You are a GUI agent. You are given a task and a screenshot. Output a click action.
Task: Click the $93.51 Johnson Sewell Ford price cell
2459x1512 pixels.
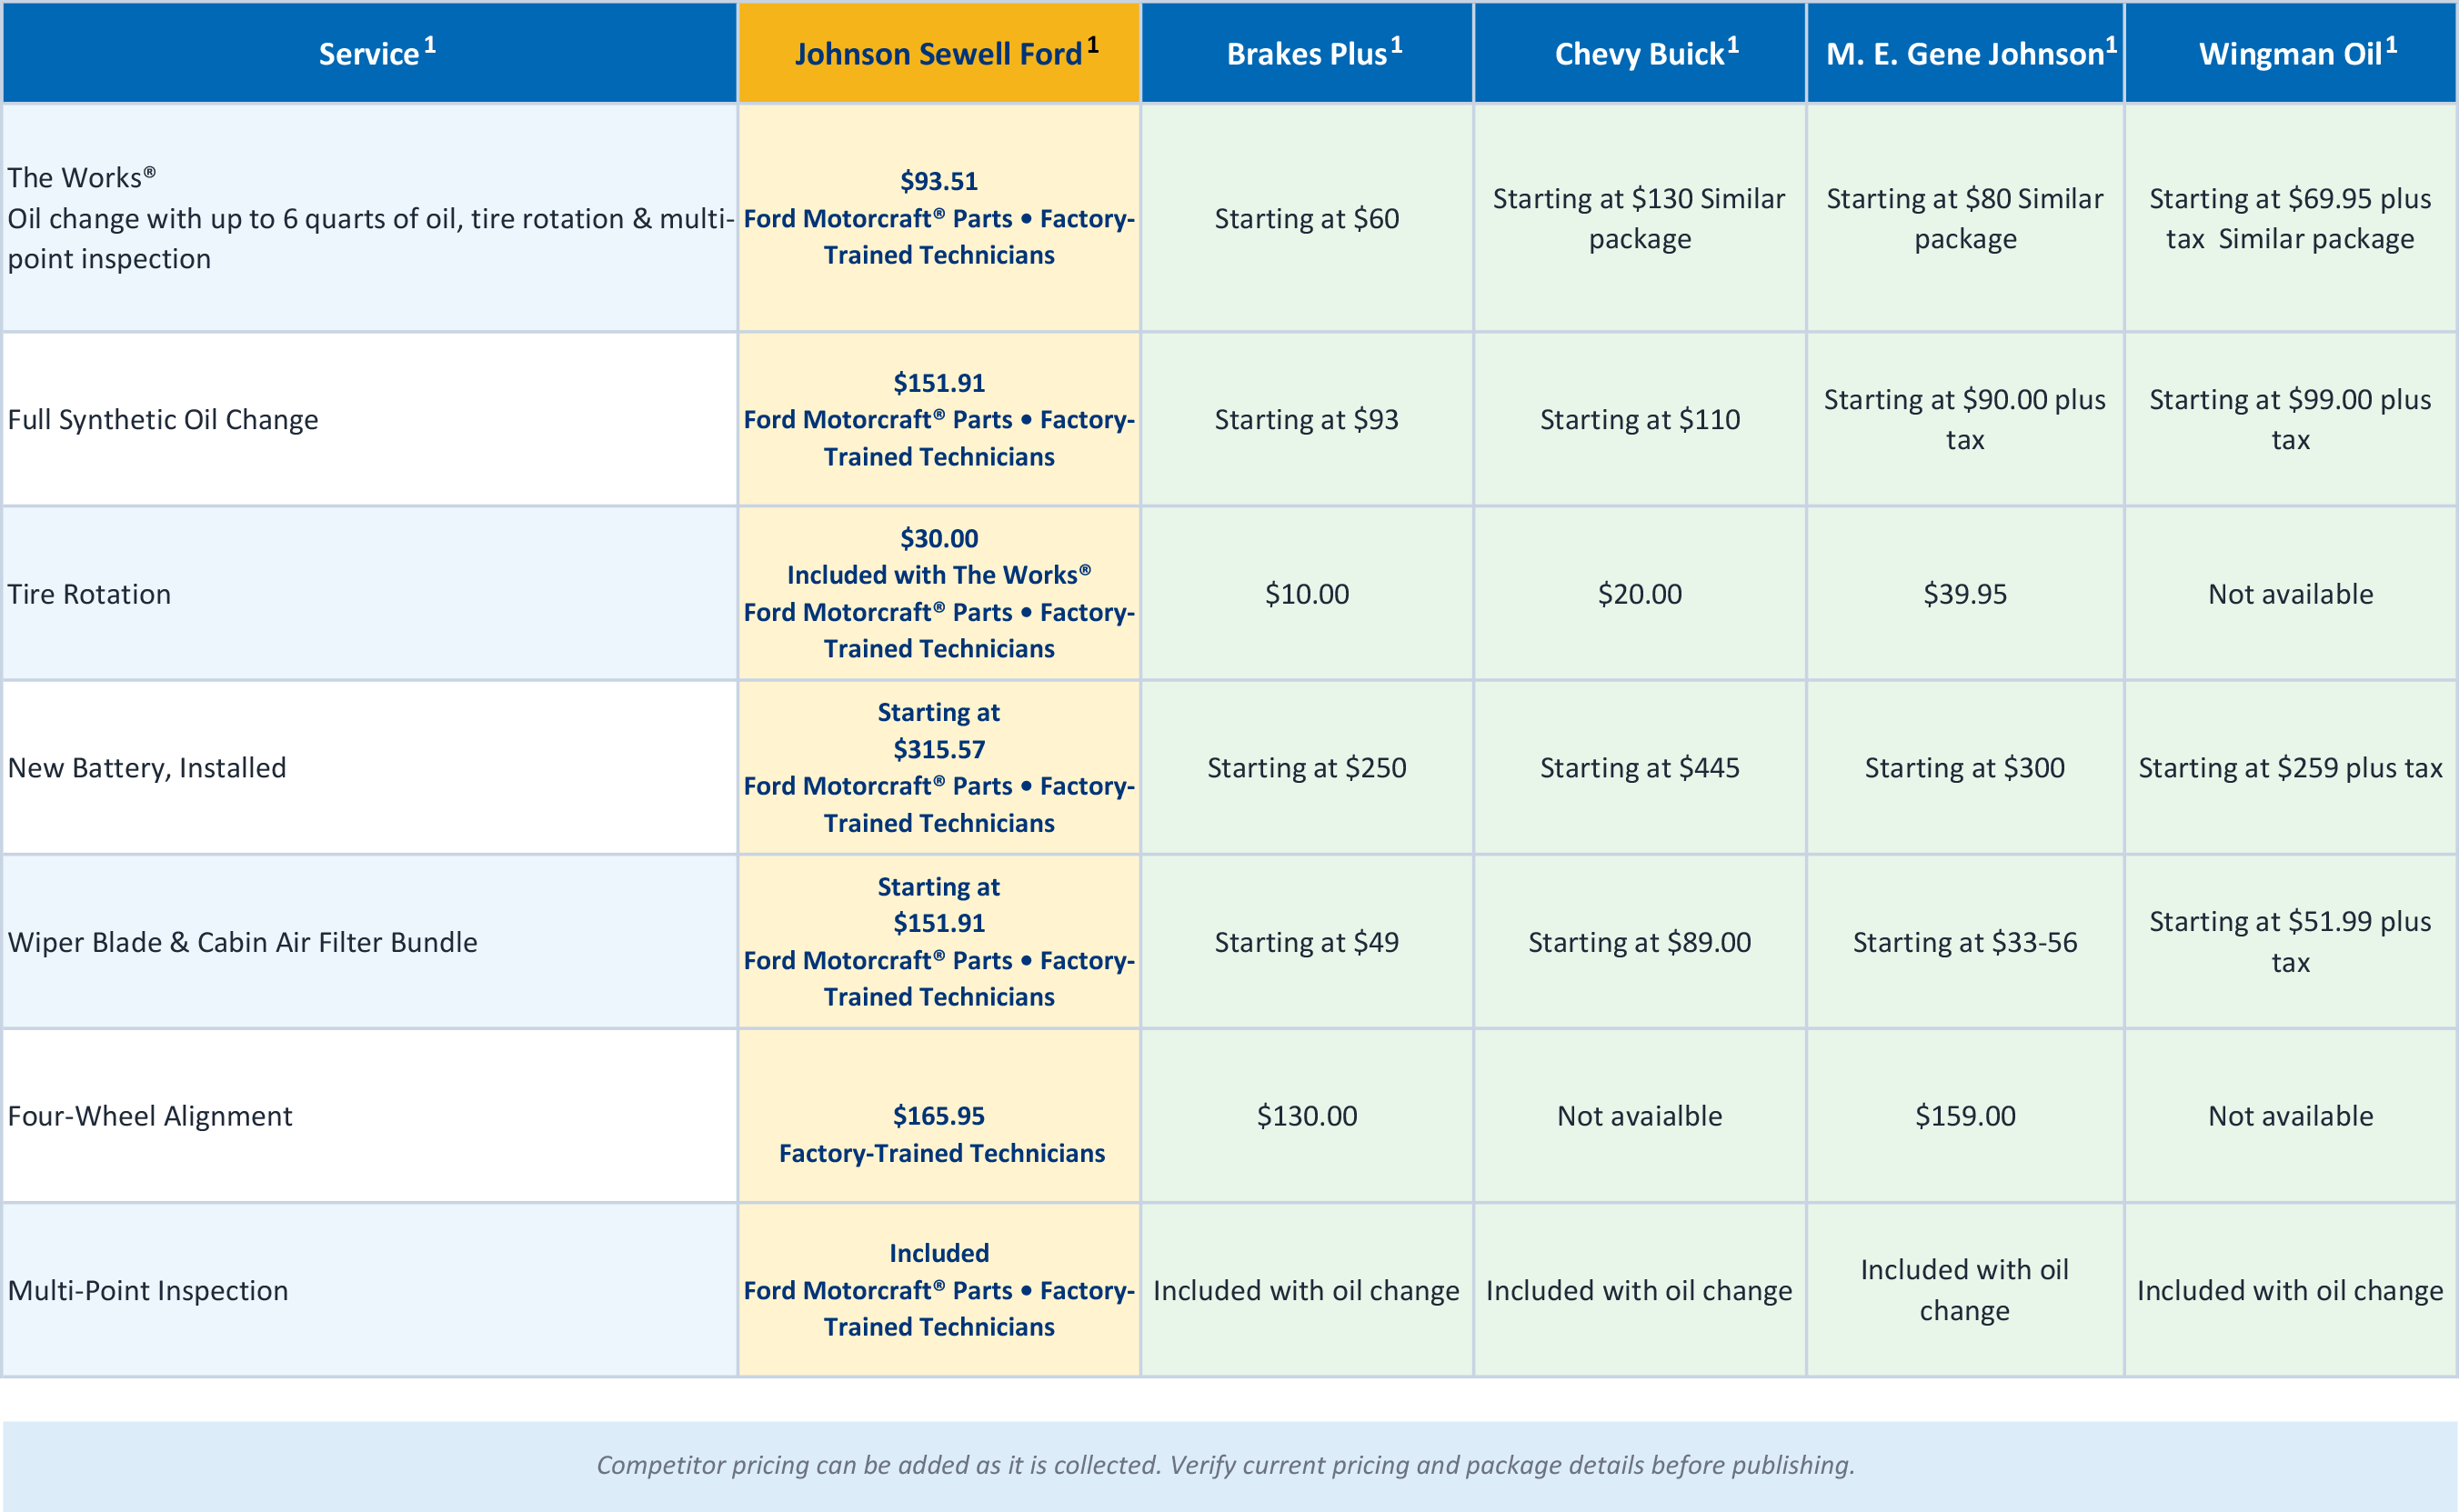point(939,218)
